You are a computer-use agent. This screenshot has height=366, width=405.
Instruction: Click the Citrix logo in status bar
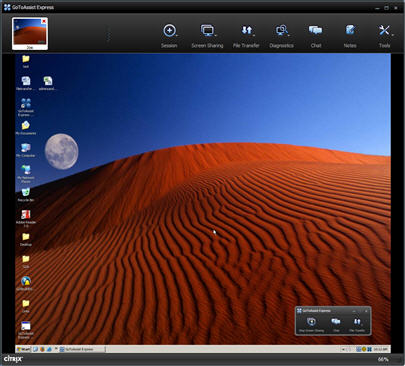click(x=13, y=359)
